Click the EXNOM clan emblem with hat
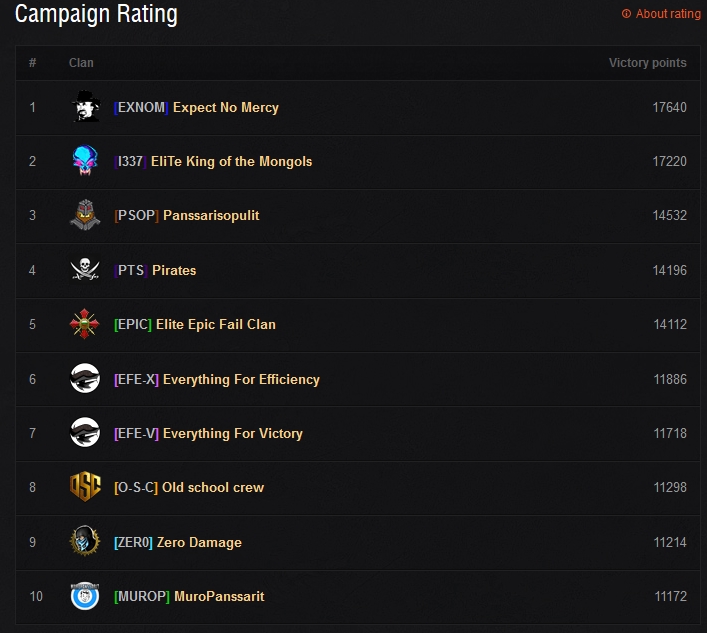Viewport: 707px width, 633px height. (85, 106)
